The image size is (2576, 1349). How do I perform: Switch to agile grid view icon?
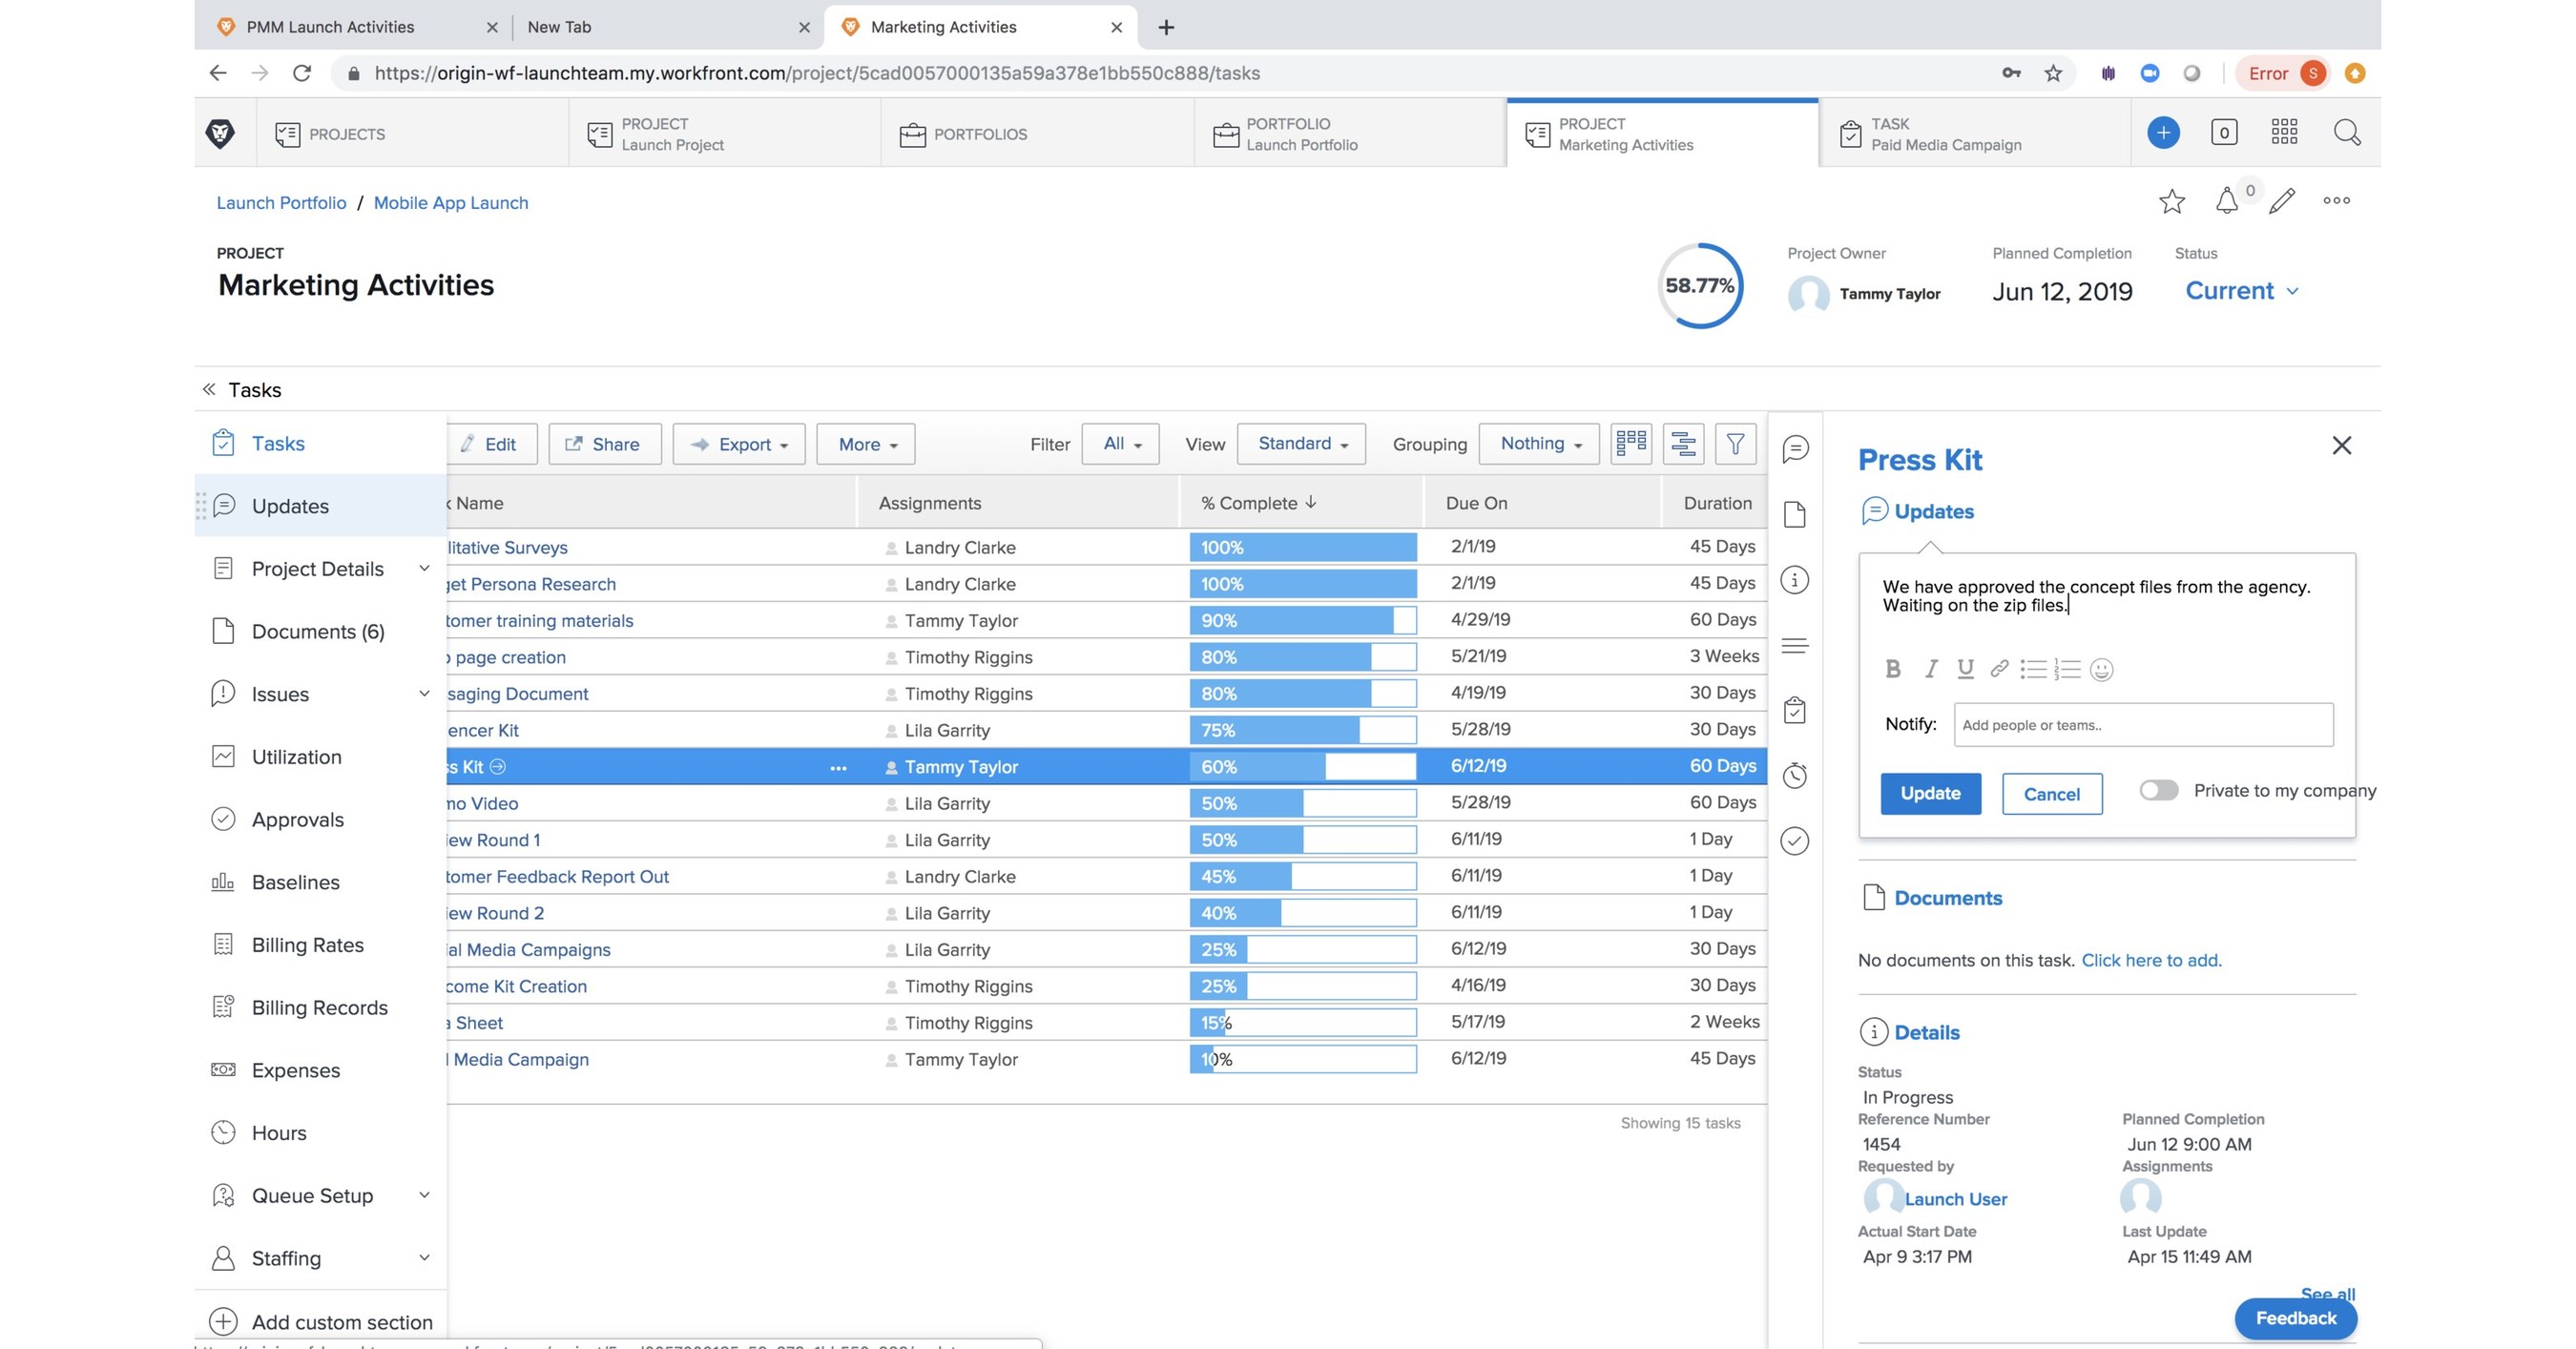click(x=1630, y=443)
